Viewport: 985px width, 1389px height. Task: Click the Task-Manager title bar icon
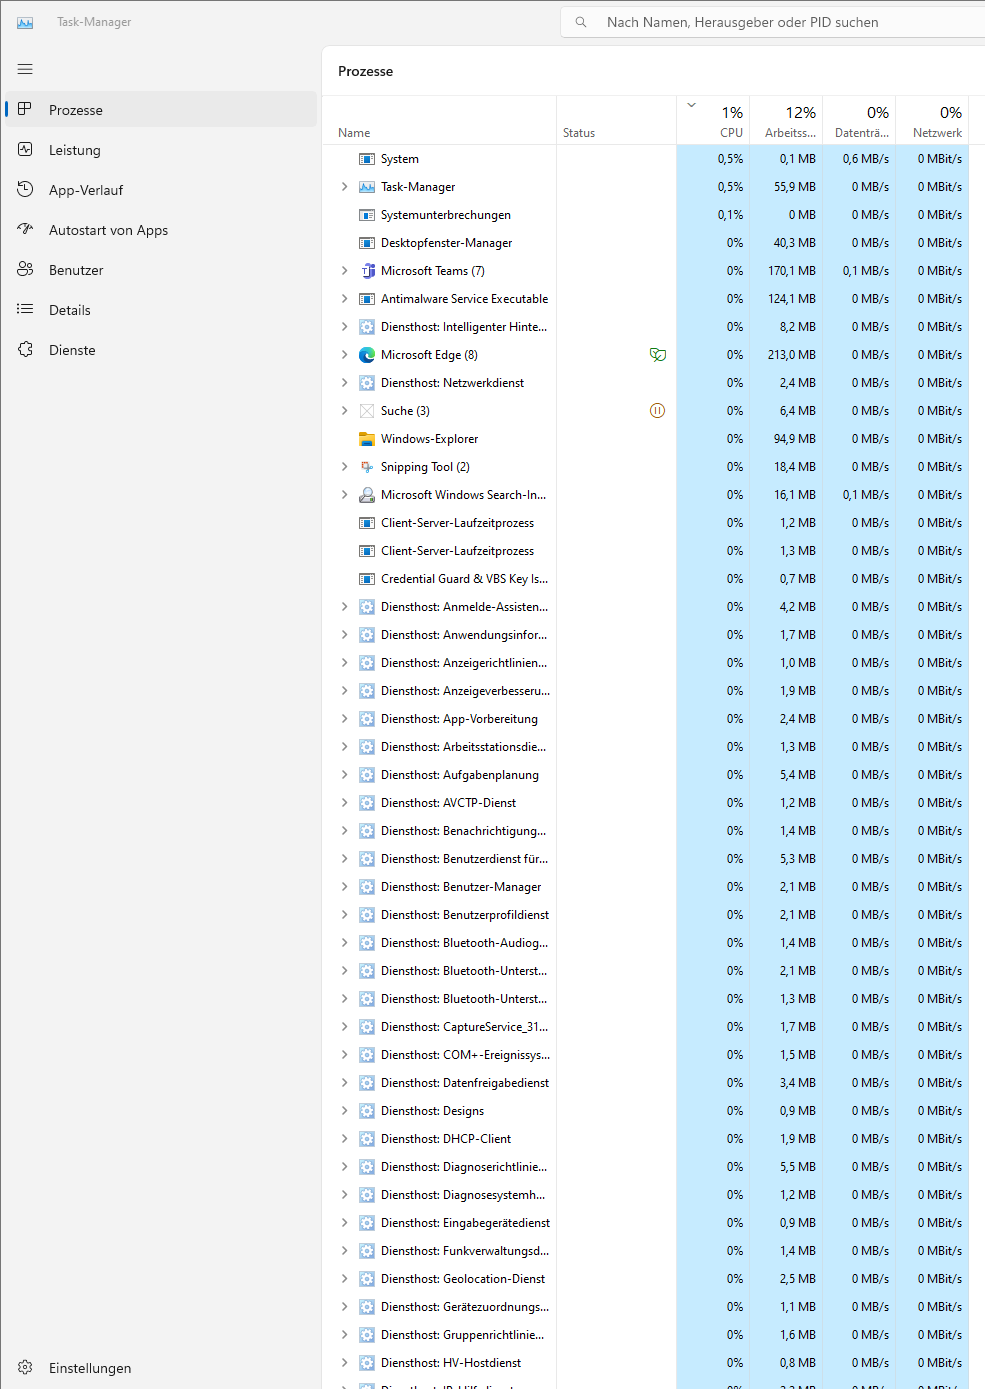click(x=24, y=21)
